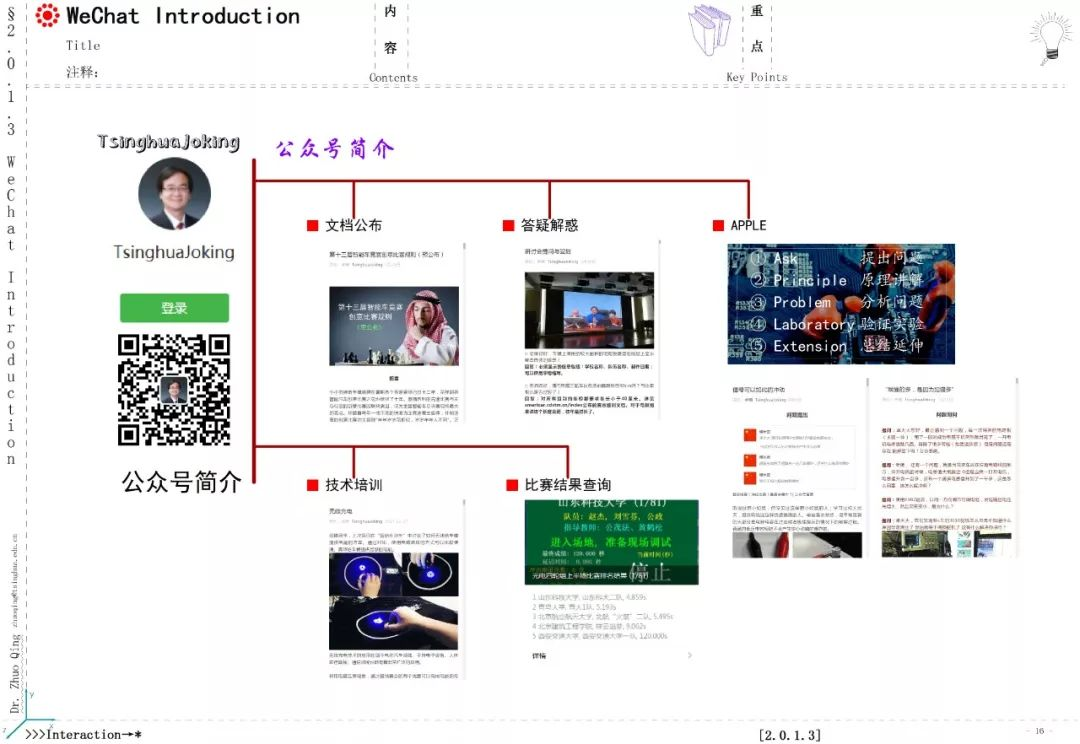Click the circular profile photo portrait
Image resolution: width=1080 pixels, height=744 pixels.
click(x=174, y=194)
